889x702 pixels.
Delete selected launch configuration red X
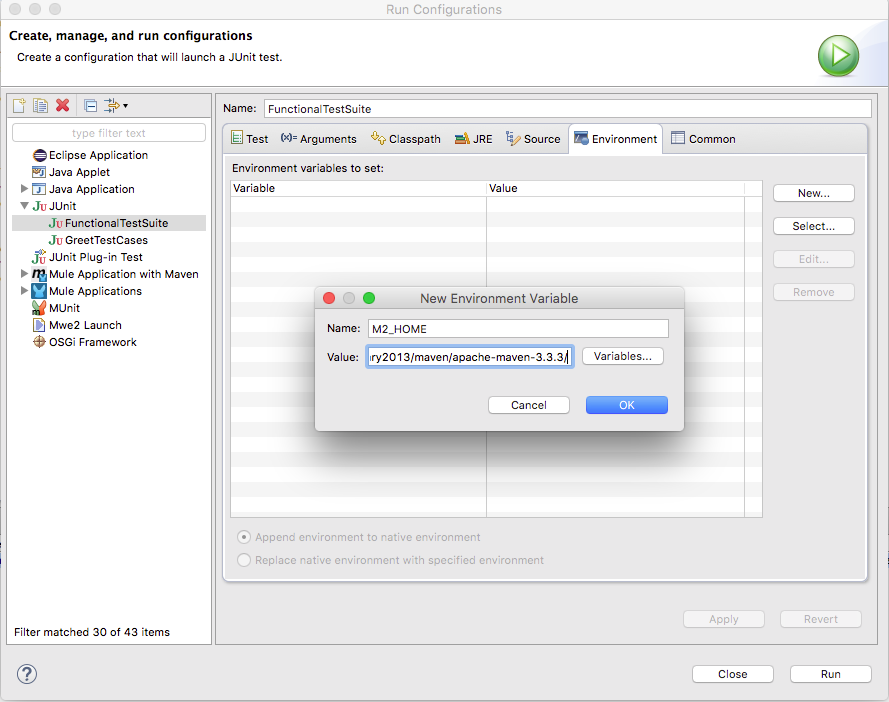pos(62,105)
